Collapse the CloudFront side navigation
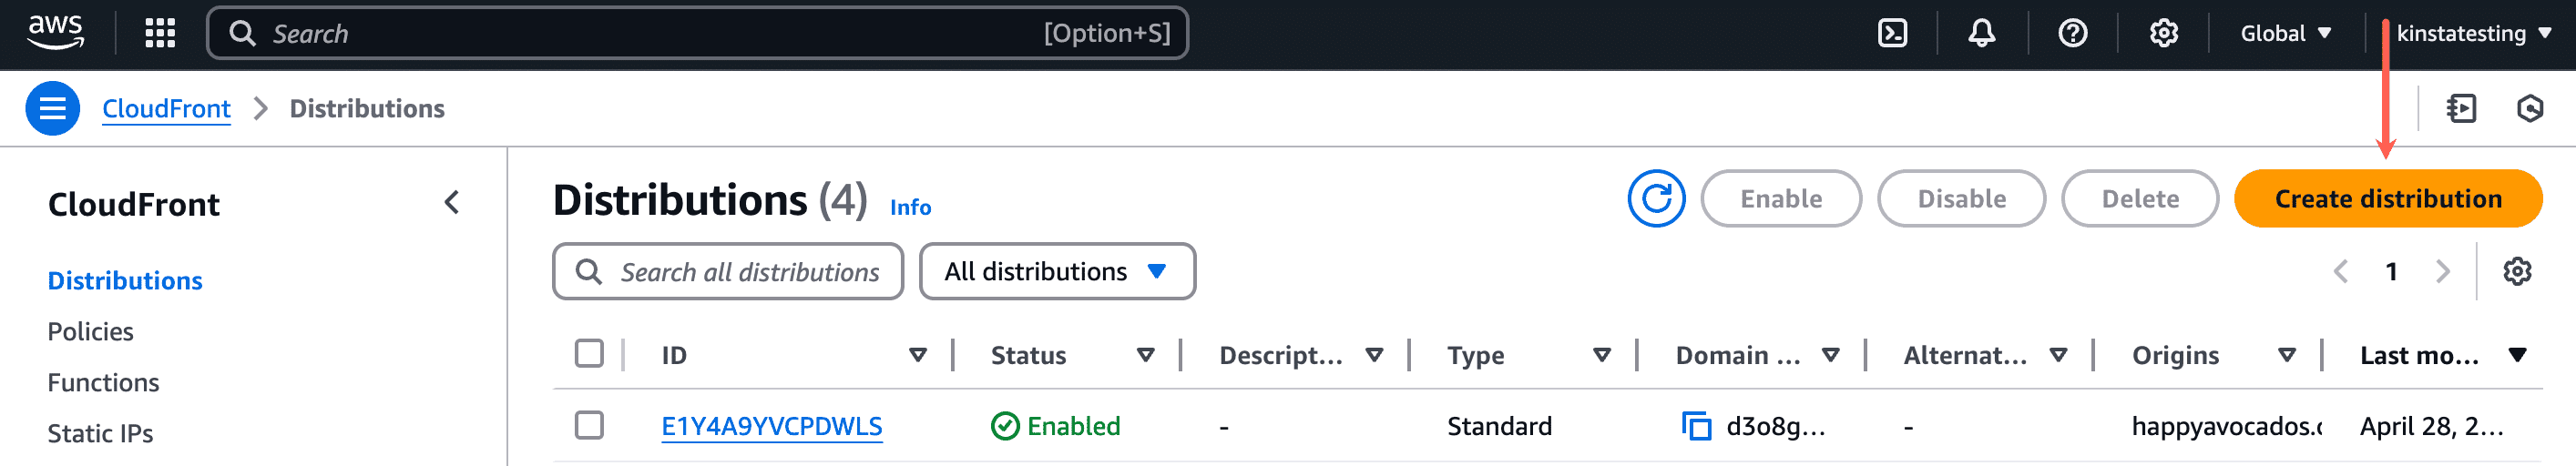 (452, 203)
